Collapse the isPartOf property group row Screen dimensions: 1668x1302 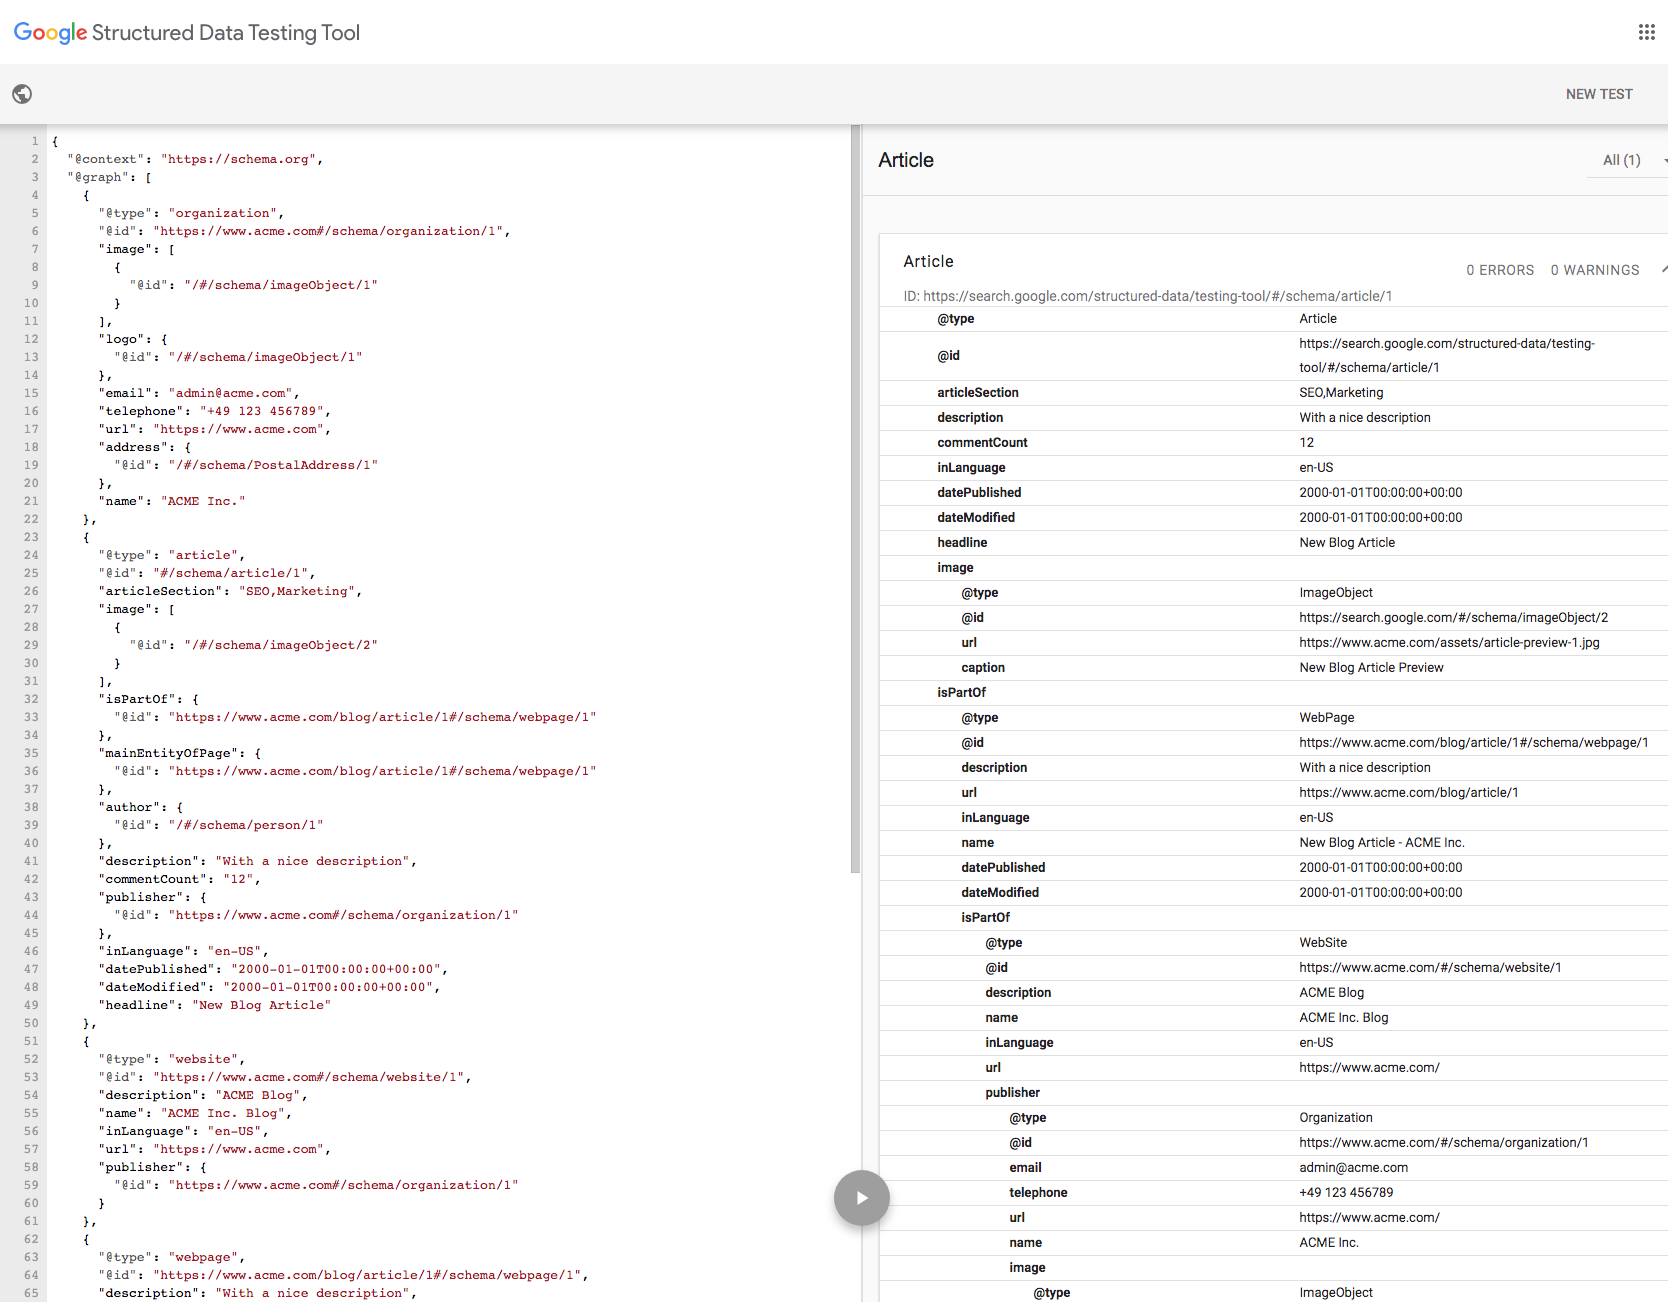click(x=961, y=692)
